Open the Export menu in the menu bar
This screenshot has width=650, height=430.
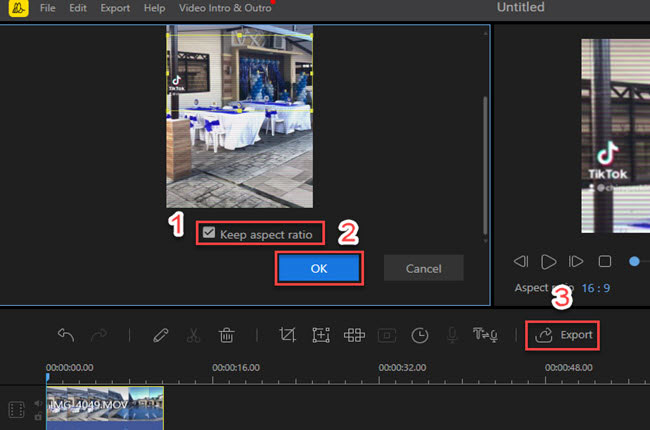[x=115, y=8]
